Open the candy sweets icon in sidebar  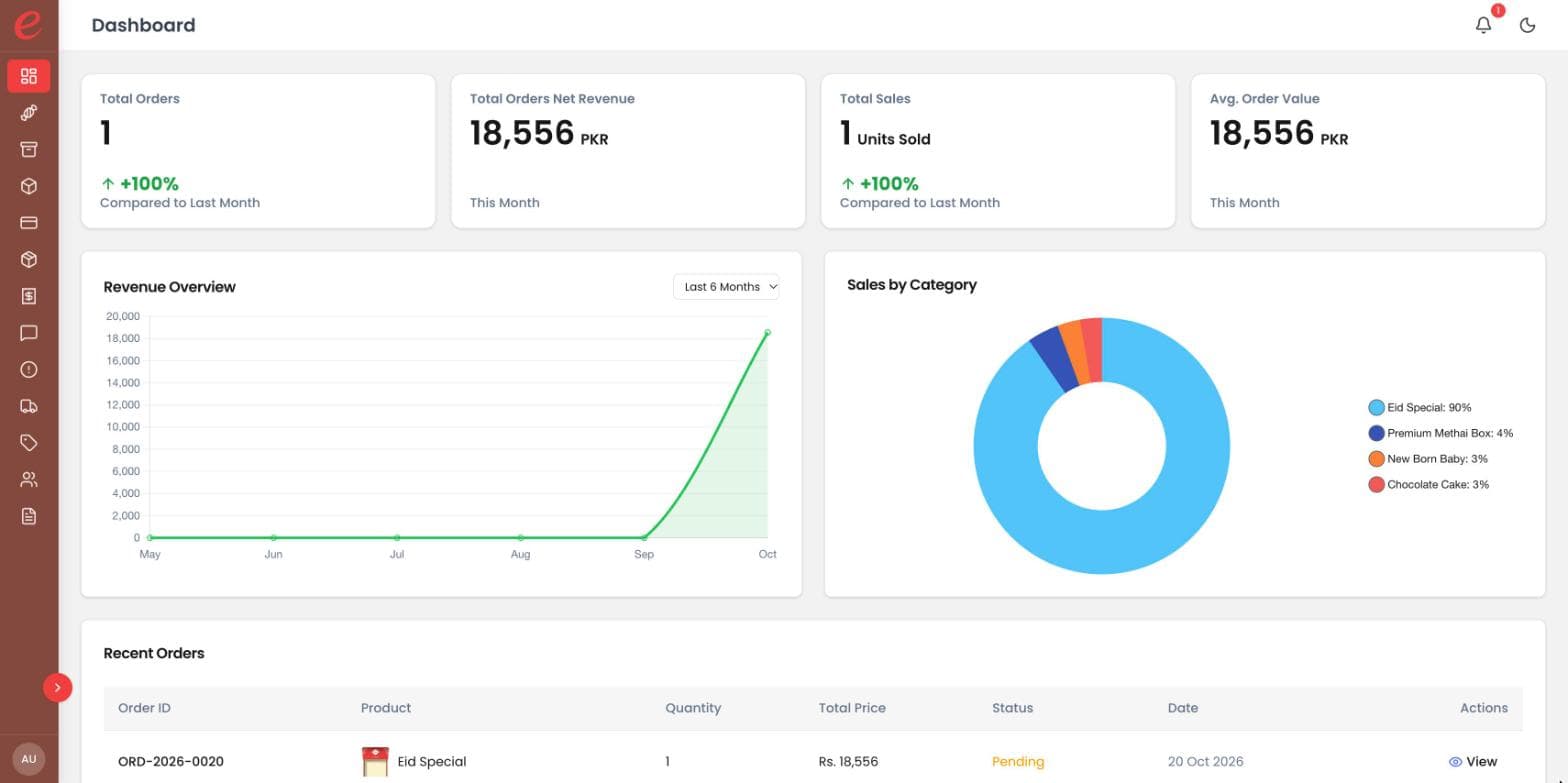tap(29, 113)
